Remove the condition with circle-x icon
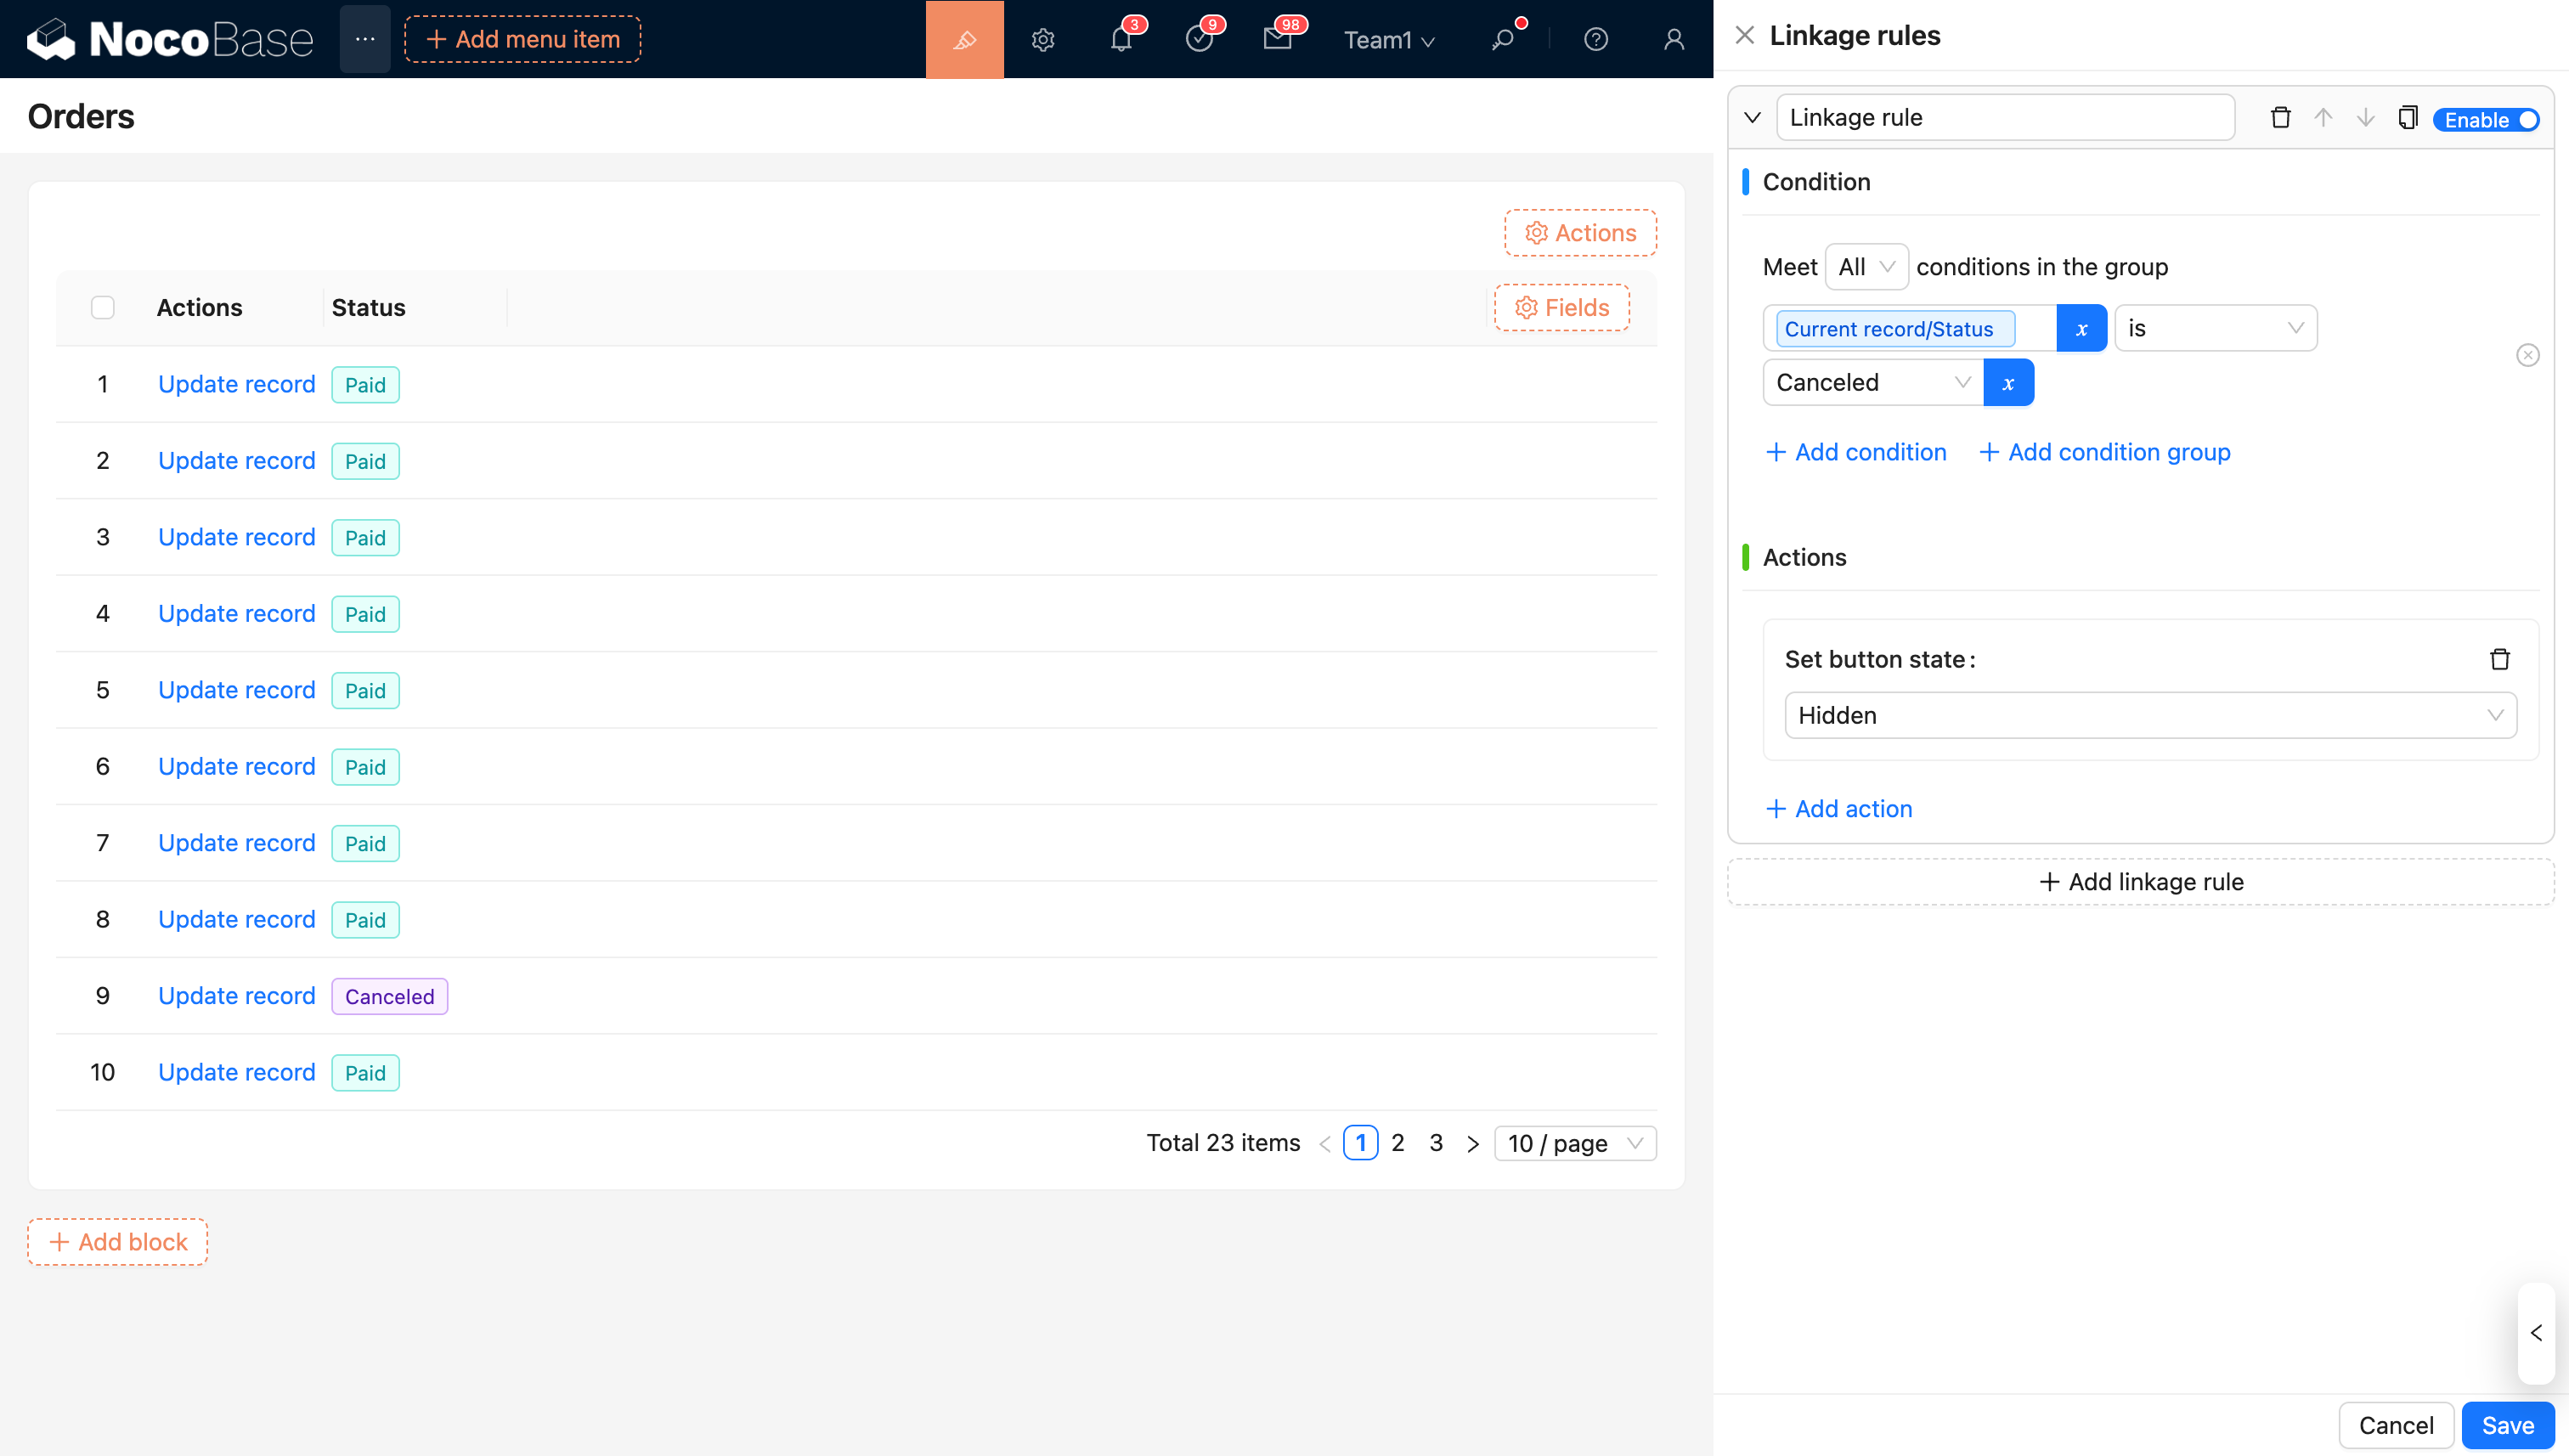This screenshot has height=1456, width=2569. [2527, 355]
